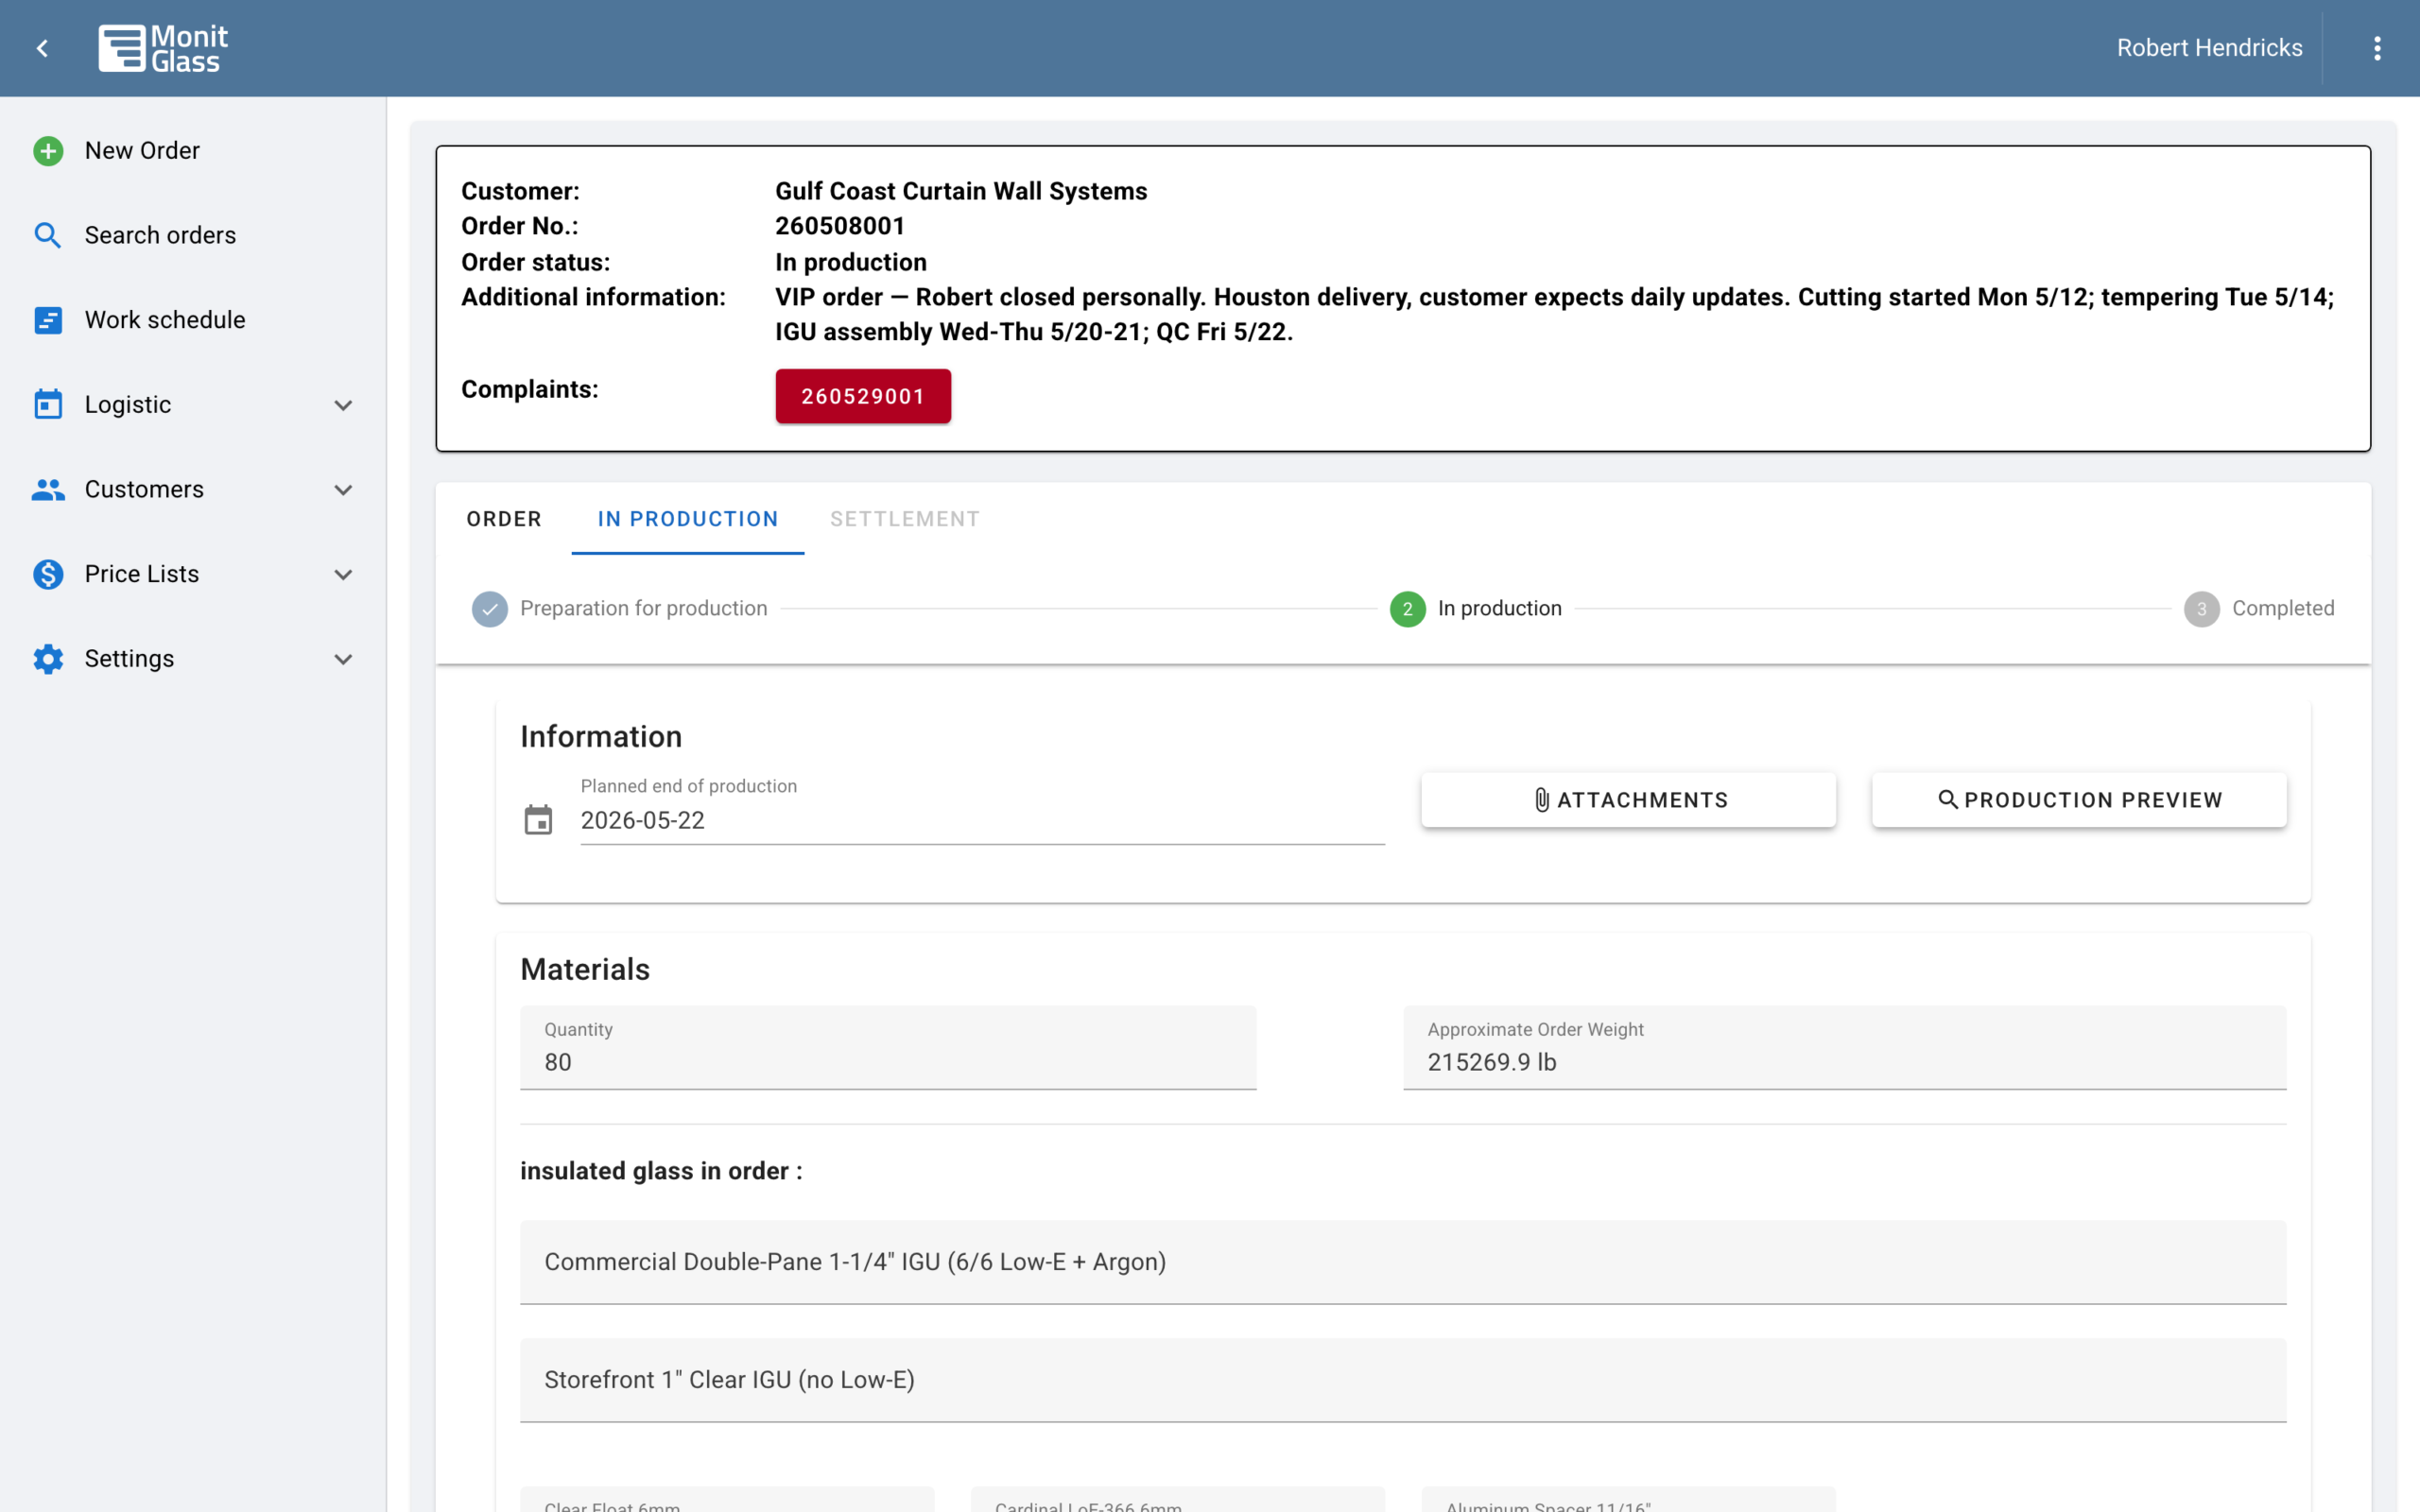2420x1512 pixels.
Task: Click the Search orders magnifier icon
Action: pyautogui.click(x=48, y=235)
